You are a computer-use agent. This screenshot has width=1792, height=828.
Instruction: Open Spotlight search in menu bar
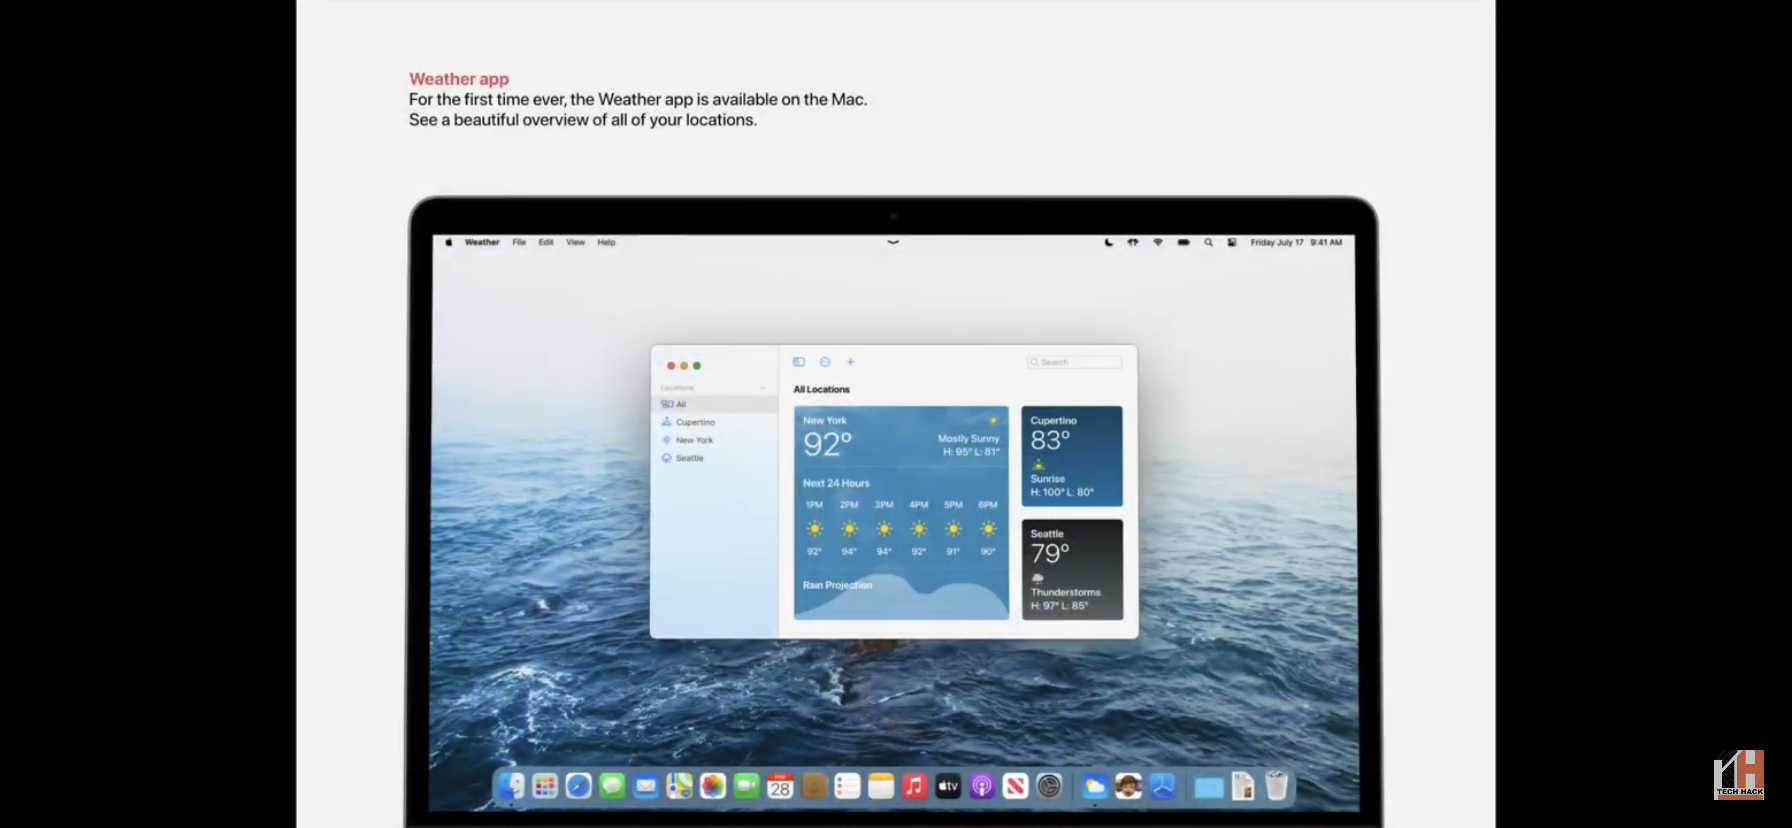(x=1208, y=242)
